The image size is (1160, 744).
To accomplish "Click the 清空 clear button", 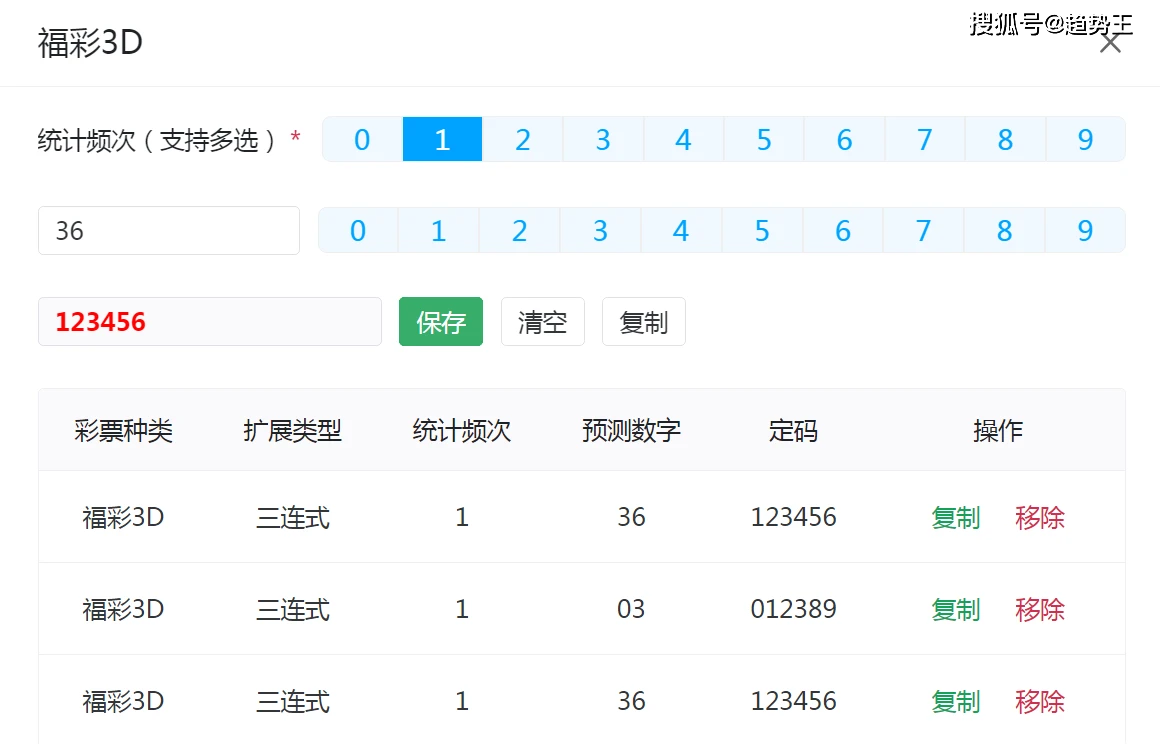I will pyautogui.click(x=542, y=321).
